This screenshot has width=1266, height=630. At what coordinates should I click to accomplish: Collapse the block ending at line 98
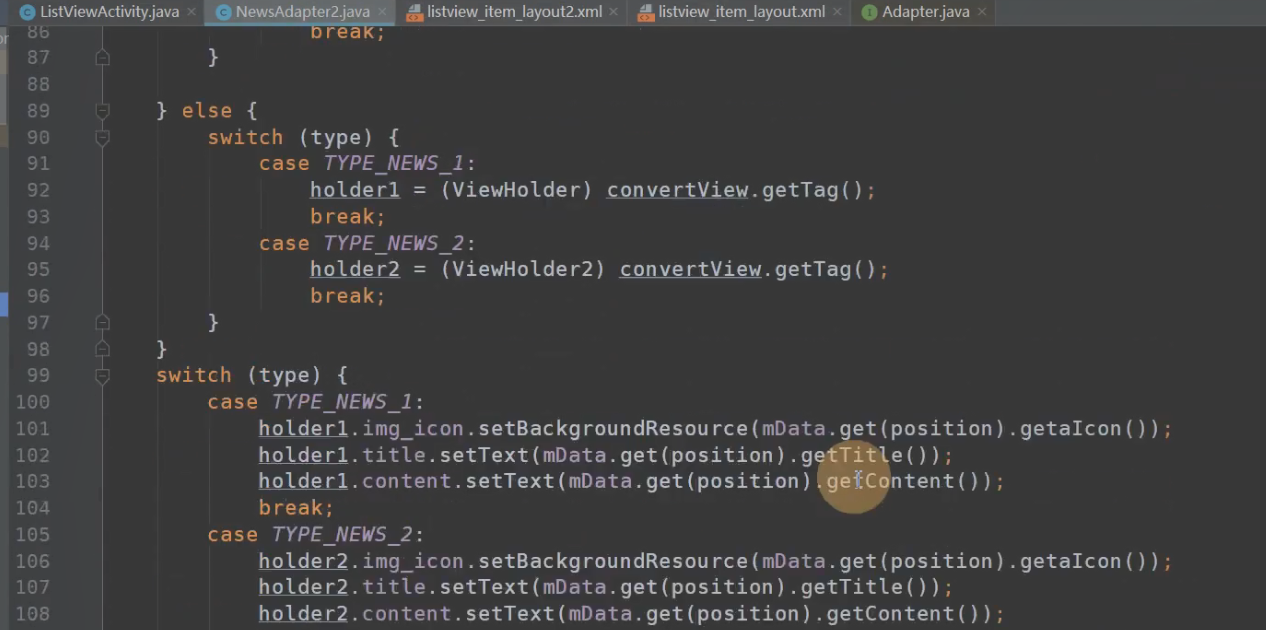click(102, 348)
